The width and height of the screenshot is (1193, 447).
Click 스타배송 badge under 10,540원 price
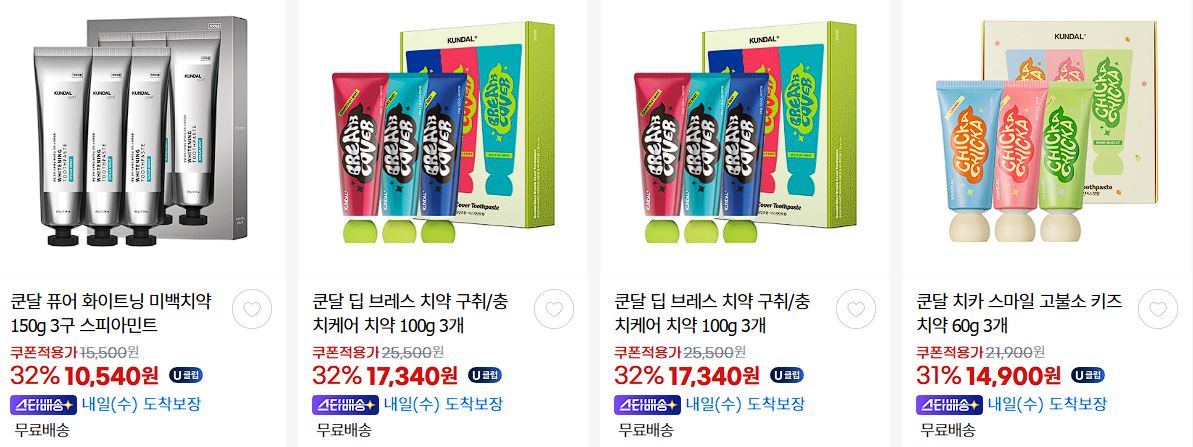click(x=43, y=404)
